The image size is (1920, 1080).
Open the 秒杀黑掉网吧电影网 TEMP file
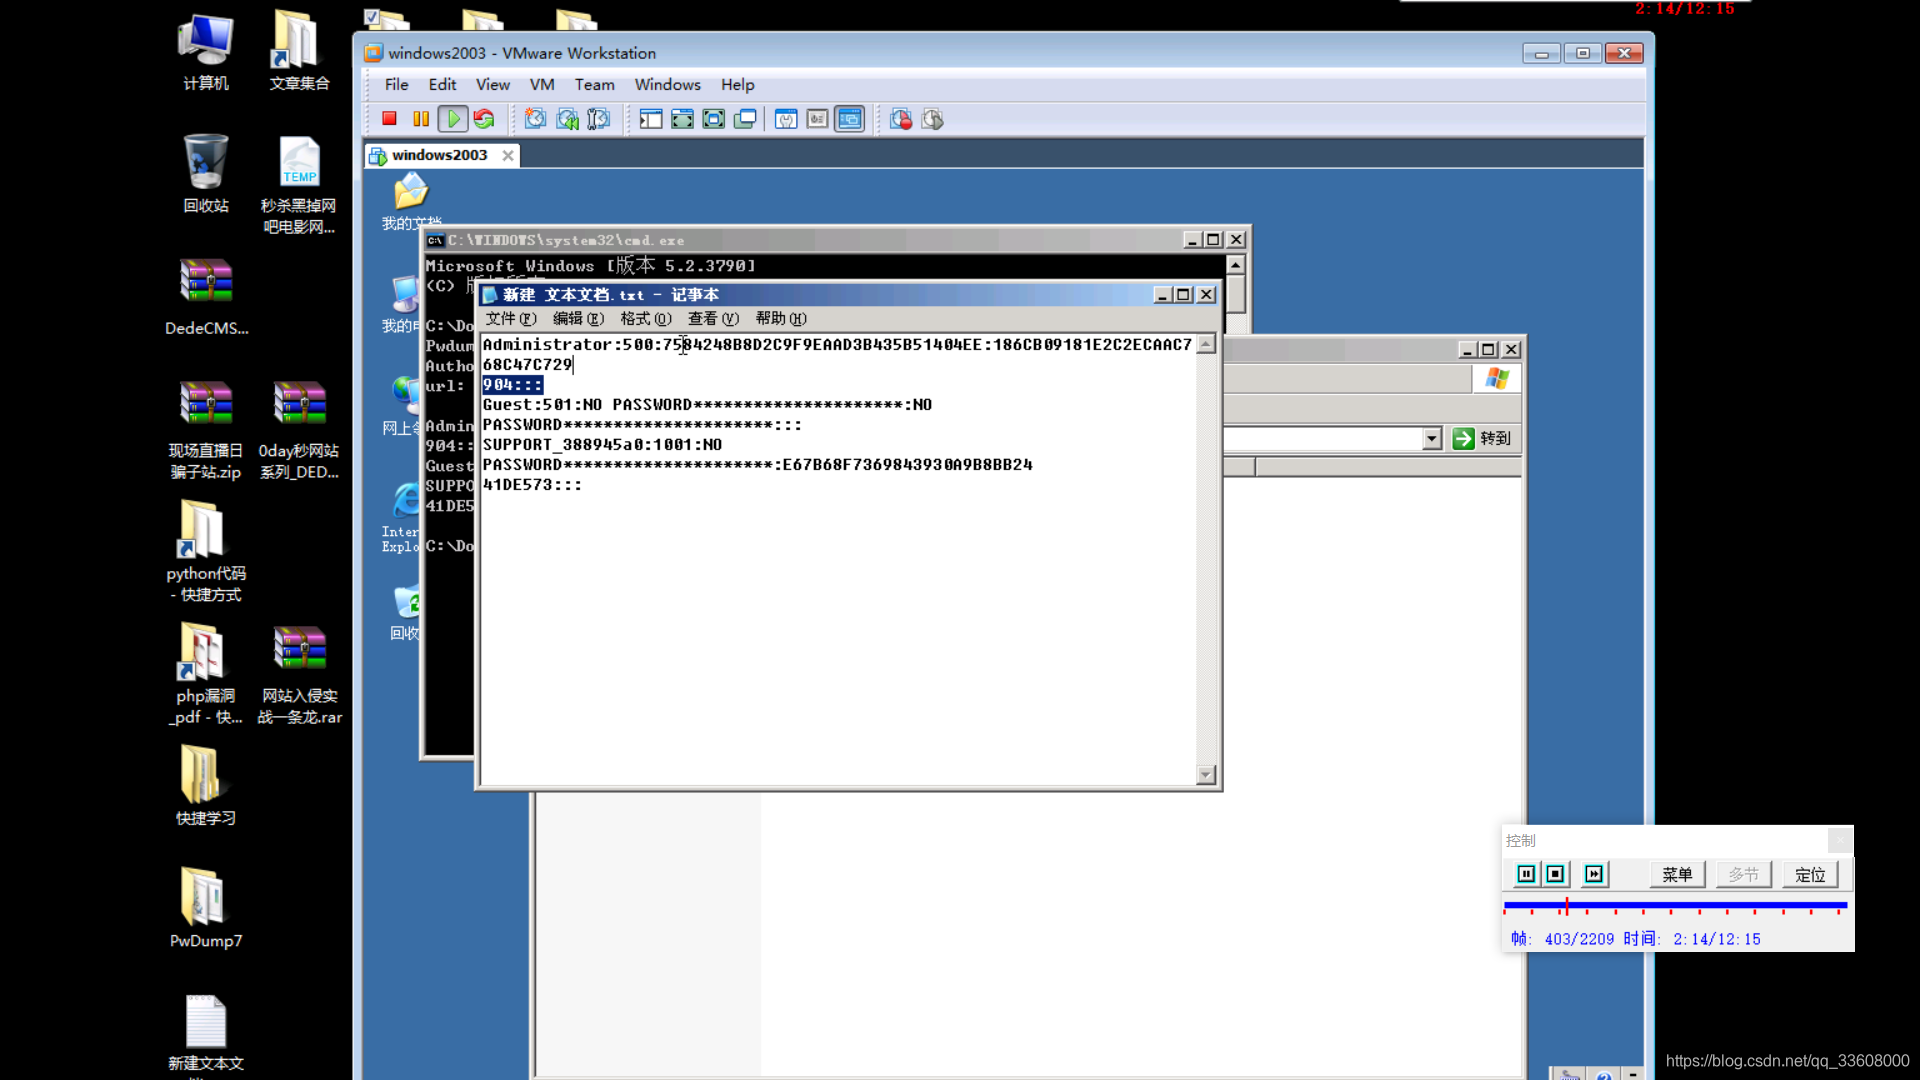(299, 185)
